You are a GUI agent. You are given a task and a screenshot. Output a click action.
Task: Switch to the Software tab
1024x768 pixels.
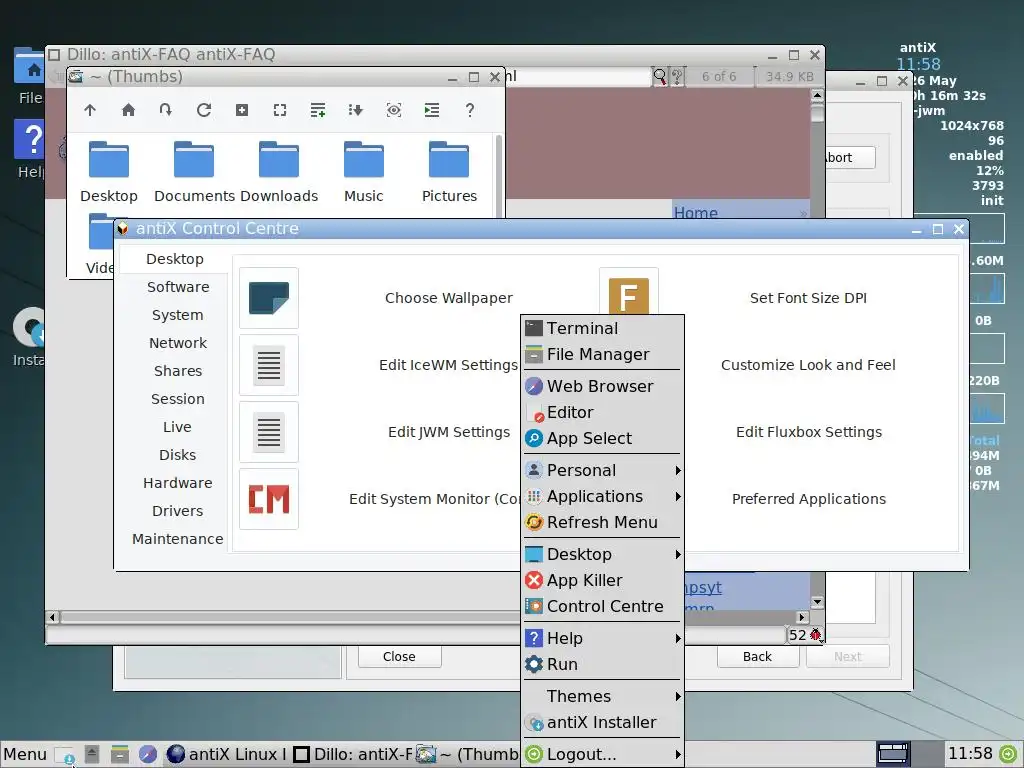178,287
